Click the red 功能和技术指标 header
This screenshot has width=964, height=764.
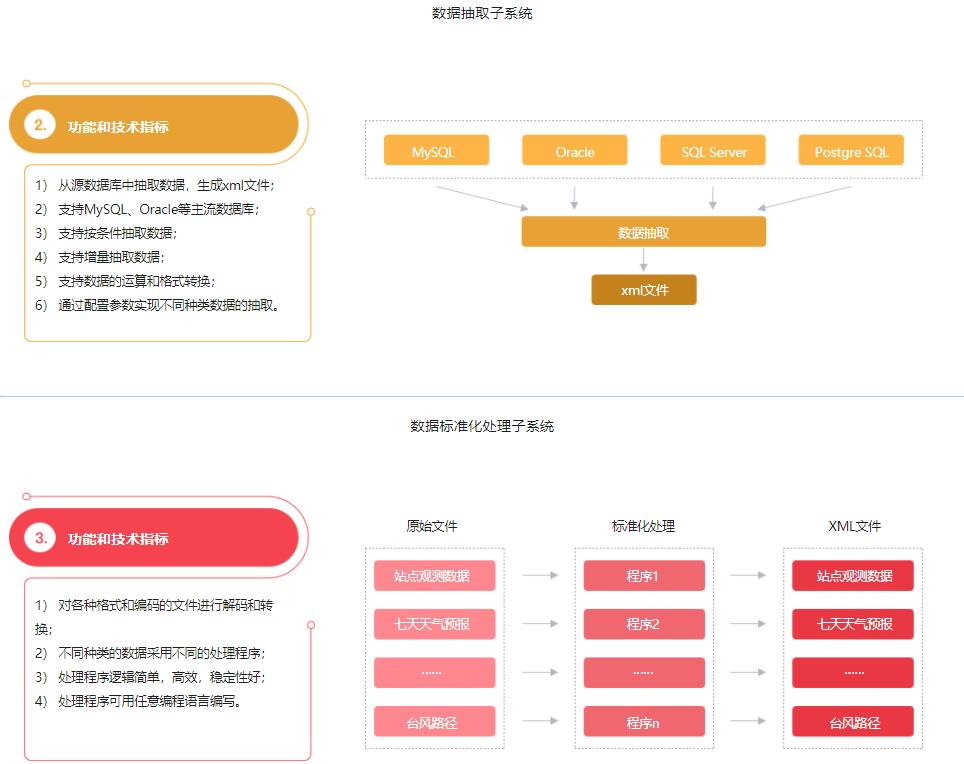click(118, 539)
